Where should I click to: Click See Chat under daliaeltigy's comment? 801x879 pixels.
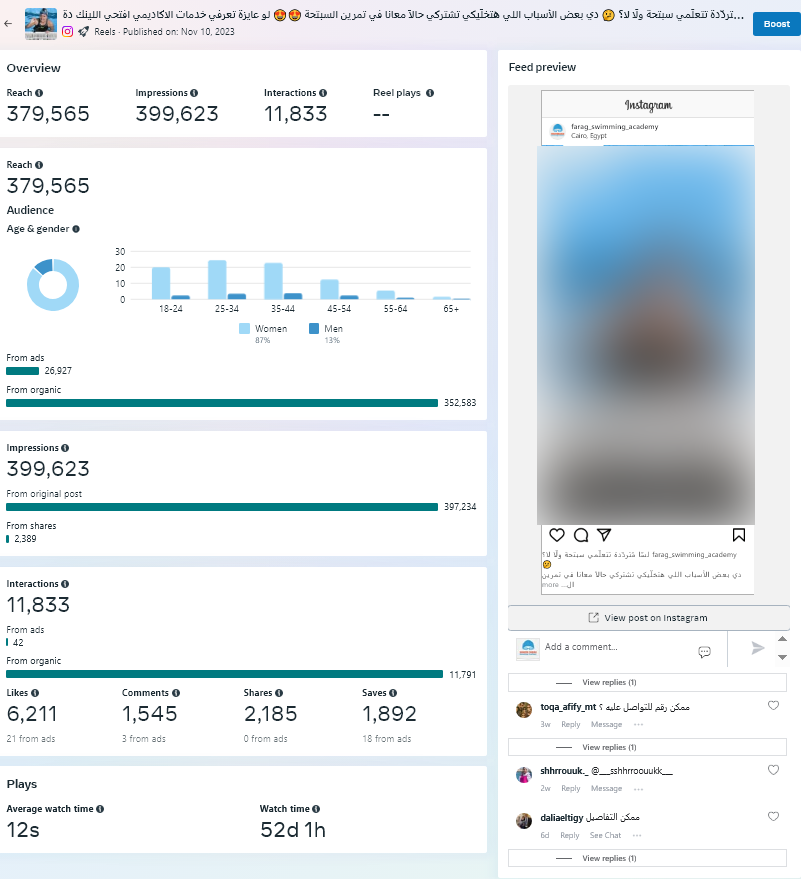click(x=605, y=835)
